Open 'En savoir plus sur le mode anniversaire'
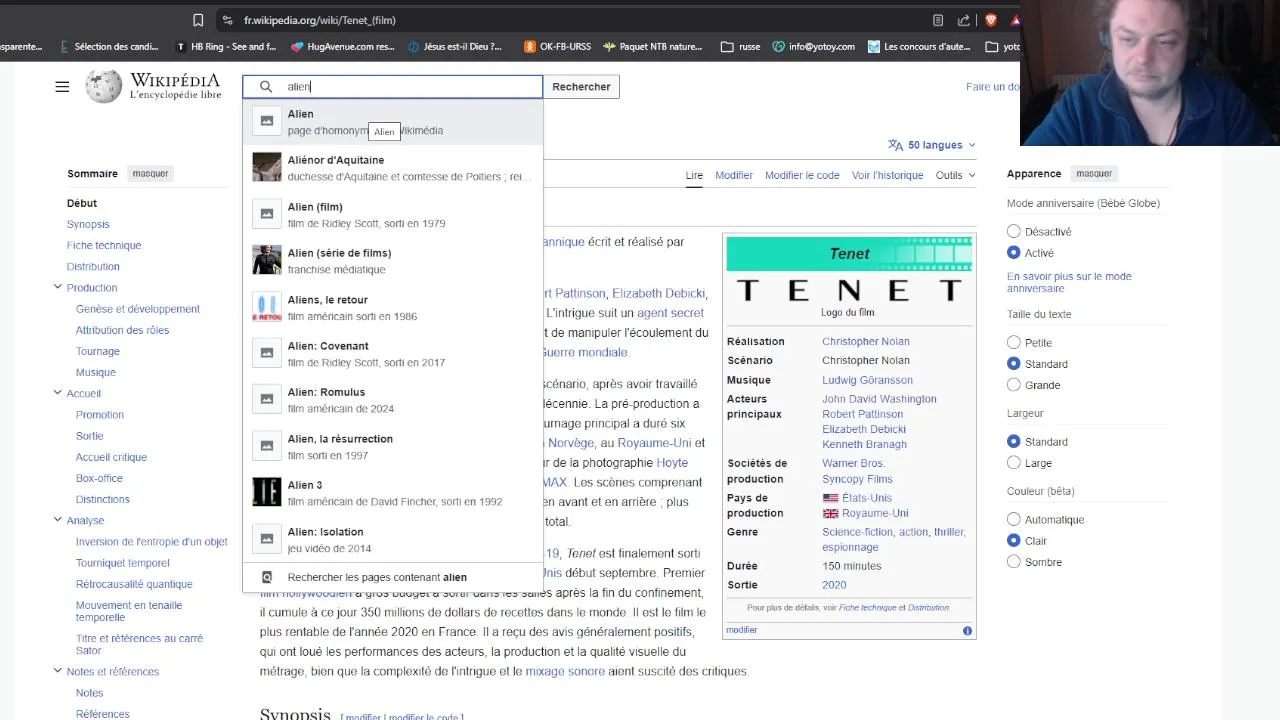This screenshot has width=1280, height=720. [x=1069, y=281]
